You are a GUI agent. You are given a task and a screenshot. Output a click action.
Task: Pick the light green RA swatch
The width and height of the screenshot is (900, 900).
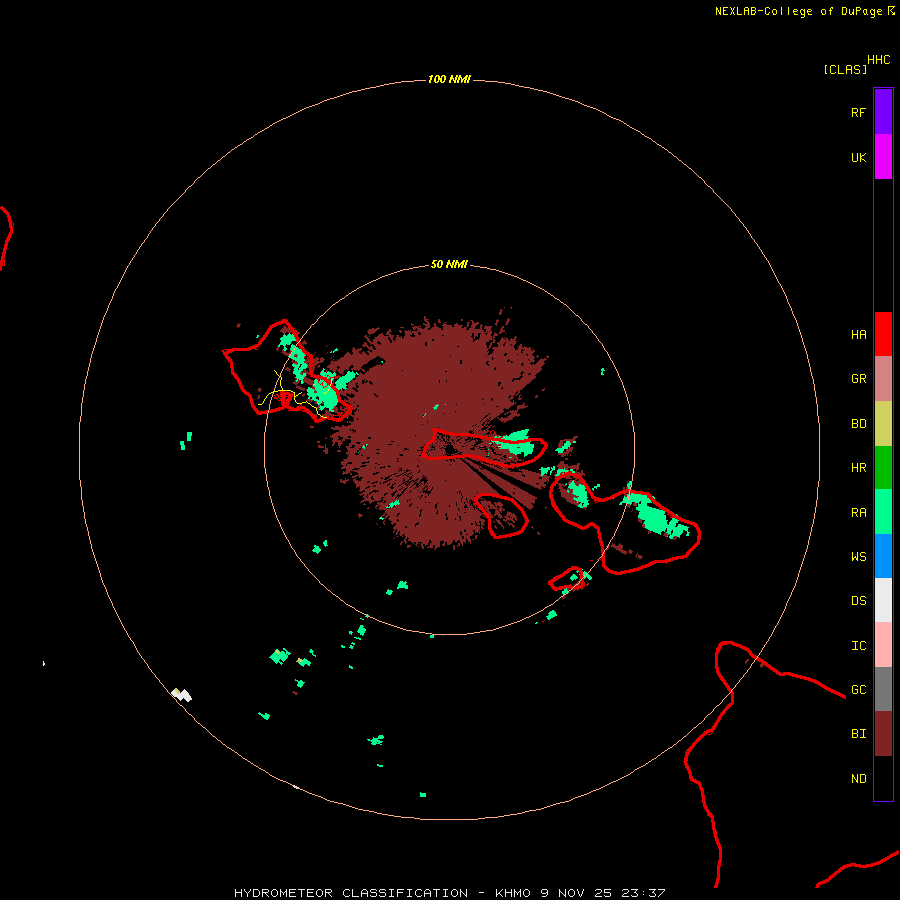tap(883, 512)
